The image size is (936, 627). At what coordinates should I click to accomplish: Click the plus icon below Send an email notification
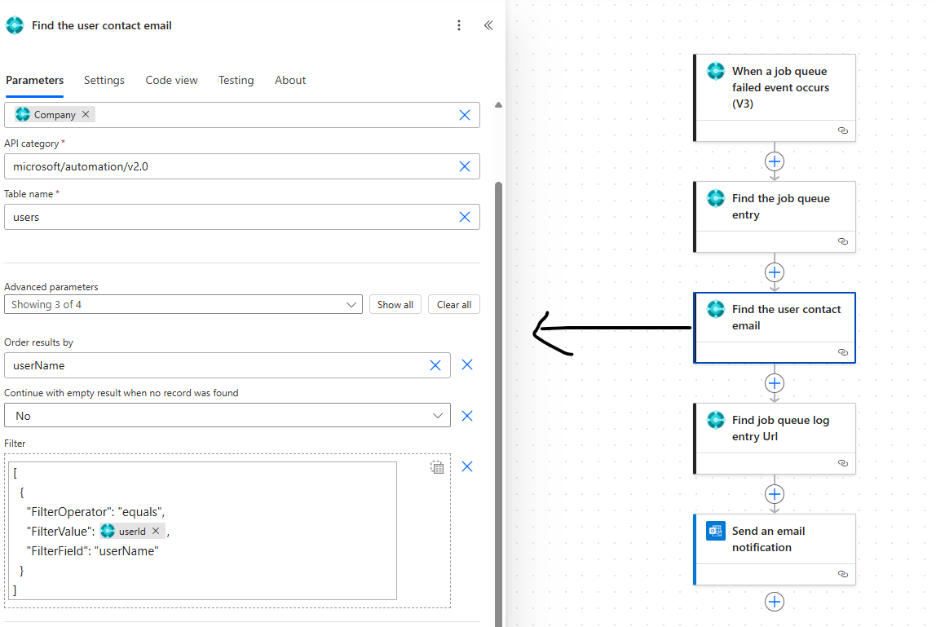(774, 601)
